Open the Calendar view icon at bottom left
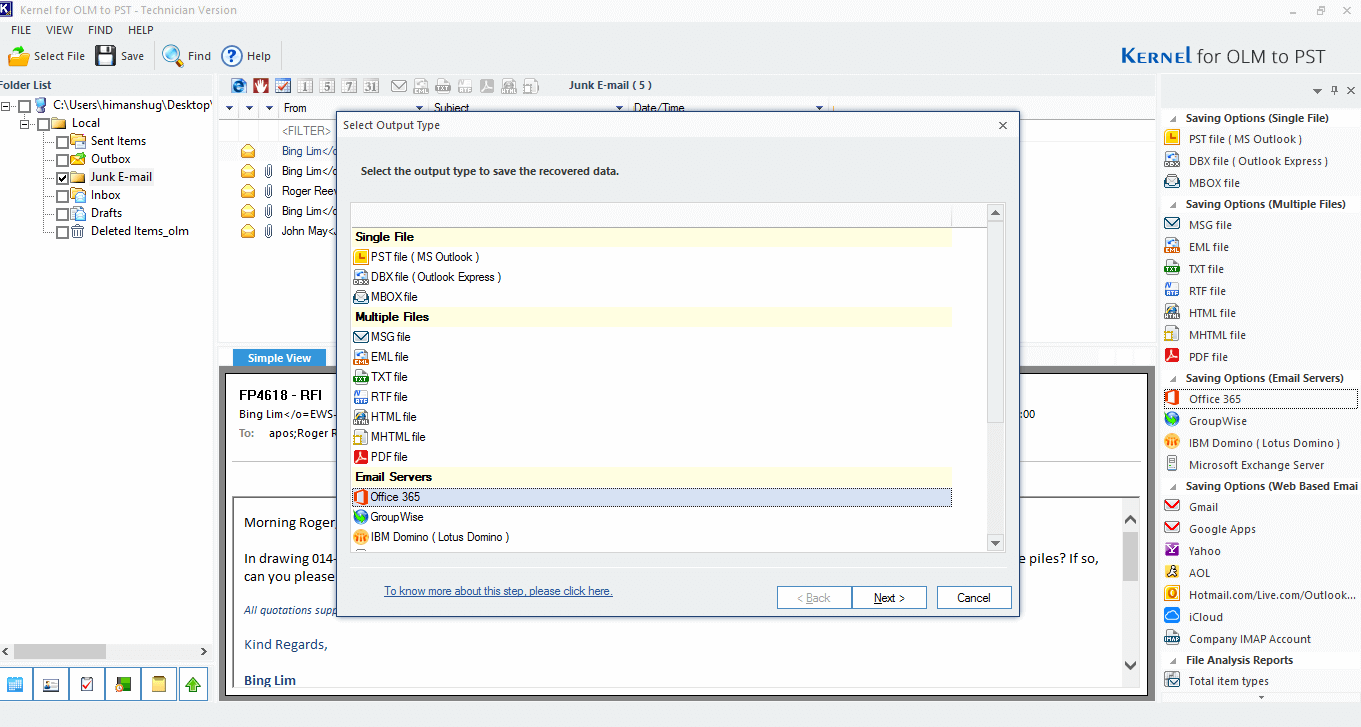Screen dimensions: 1361x727 point(15,684)
